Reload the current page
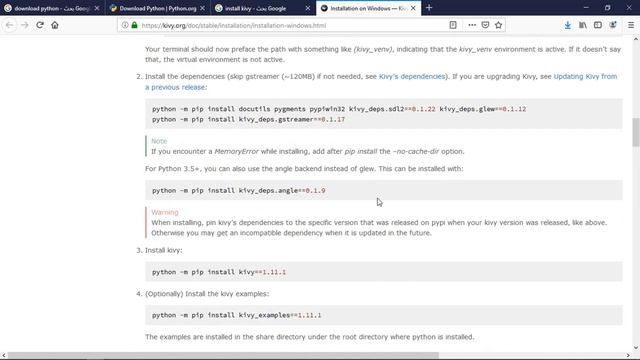The width and height of the screenshot is (640, 360). 40,25
